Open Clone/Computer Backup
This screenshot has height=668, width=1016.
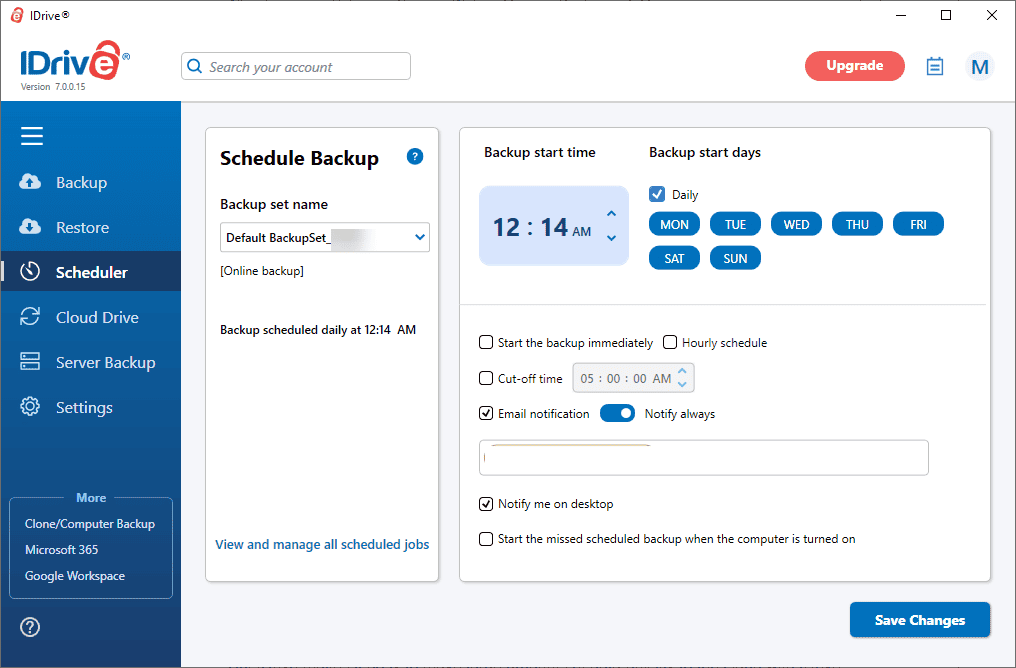pos(90,524)
